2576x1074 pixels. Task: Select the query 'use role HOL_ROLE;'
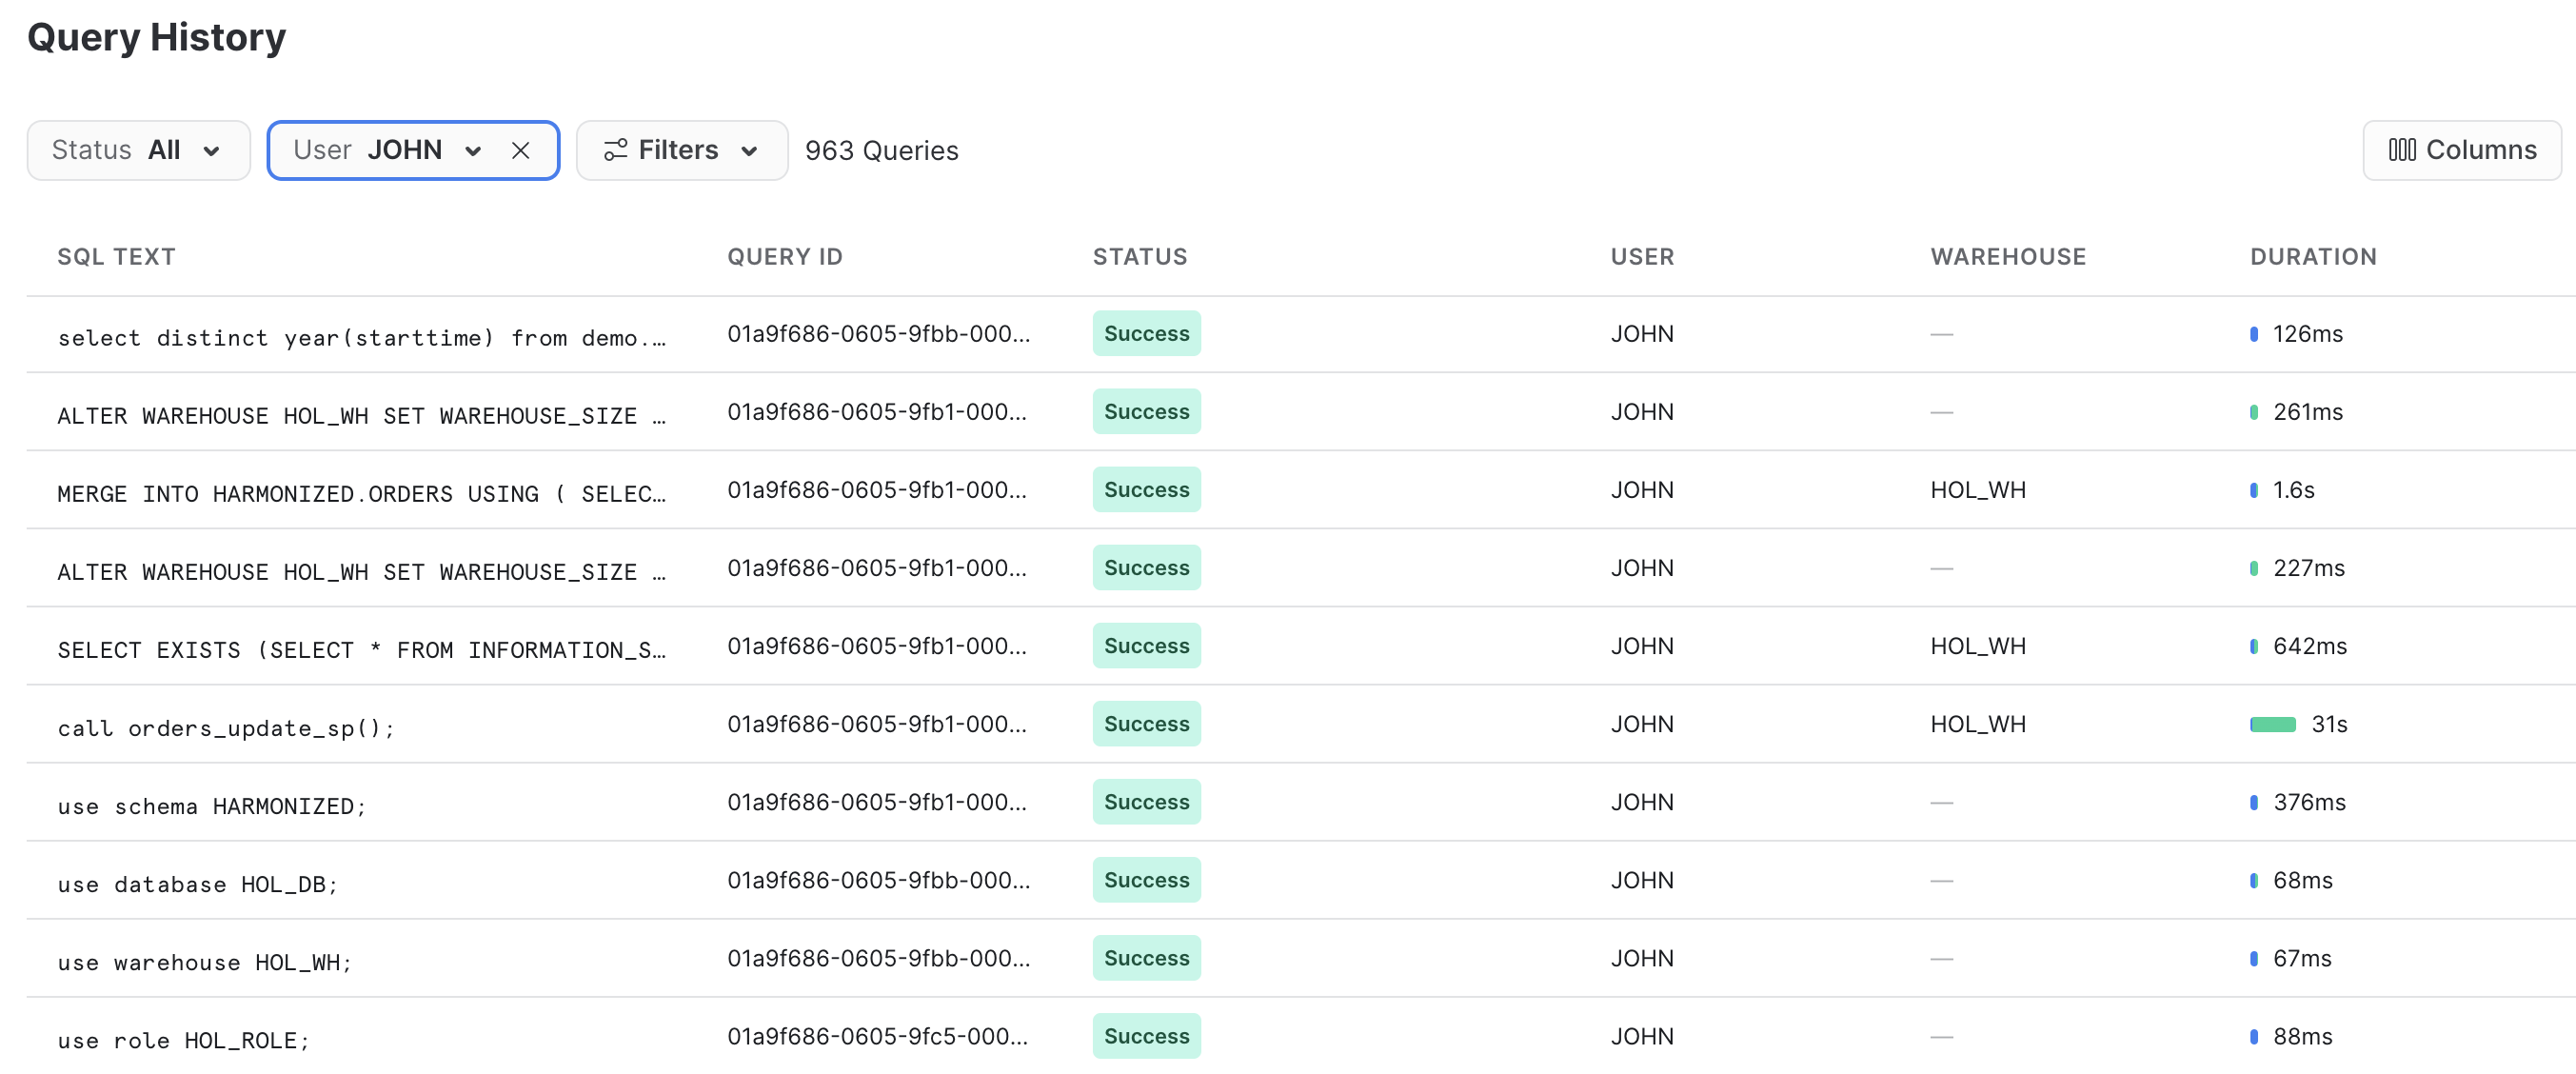(x=183, y=1039)
